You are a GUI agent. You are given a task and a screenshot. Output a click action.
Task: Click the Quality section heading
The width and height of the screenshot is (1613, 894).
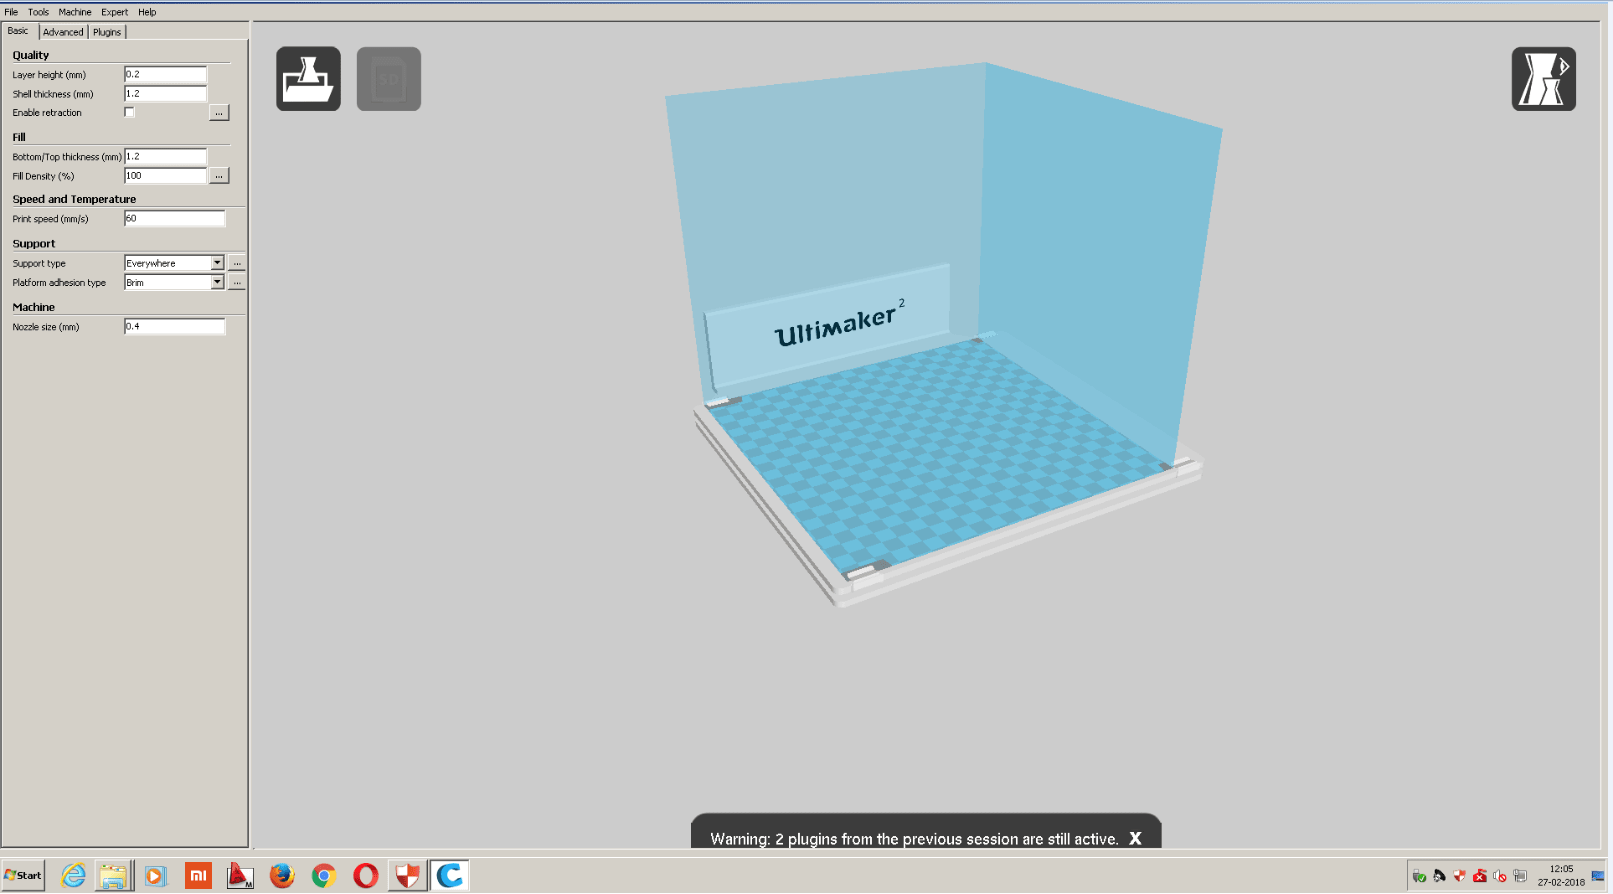click(30, 55)
